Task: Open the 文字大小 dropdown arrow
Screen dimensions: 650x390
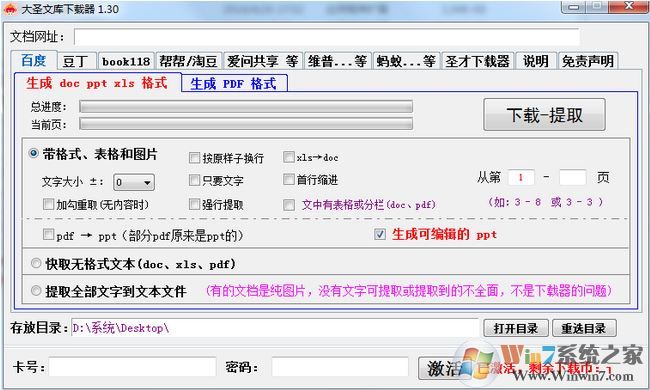Action: point(147,182)
